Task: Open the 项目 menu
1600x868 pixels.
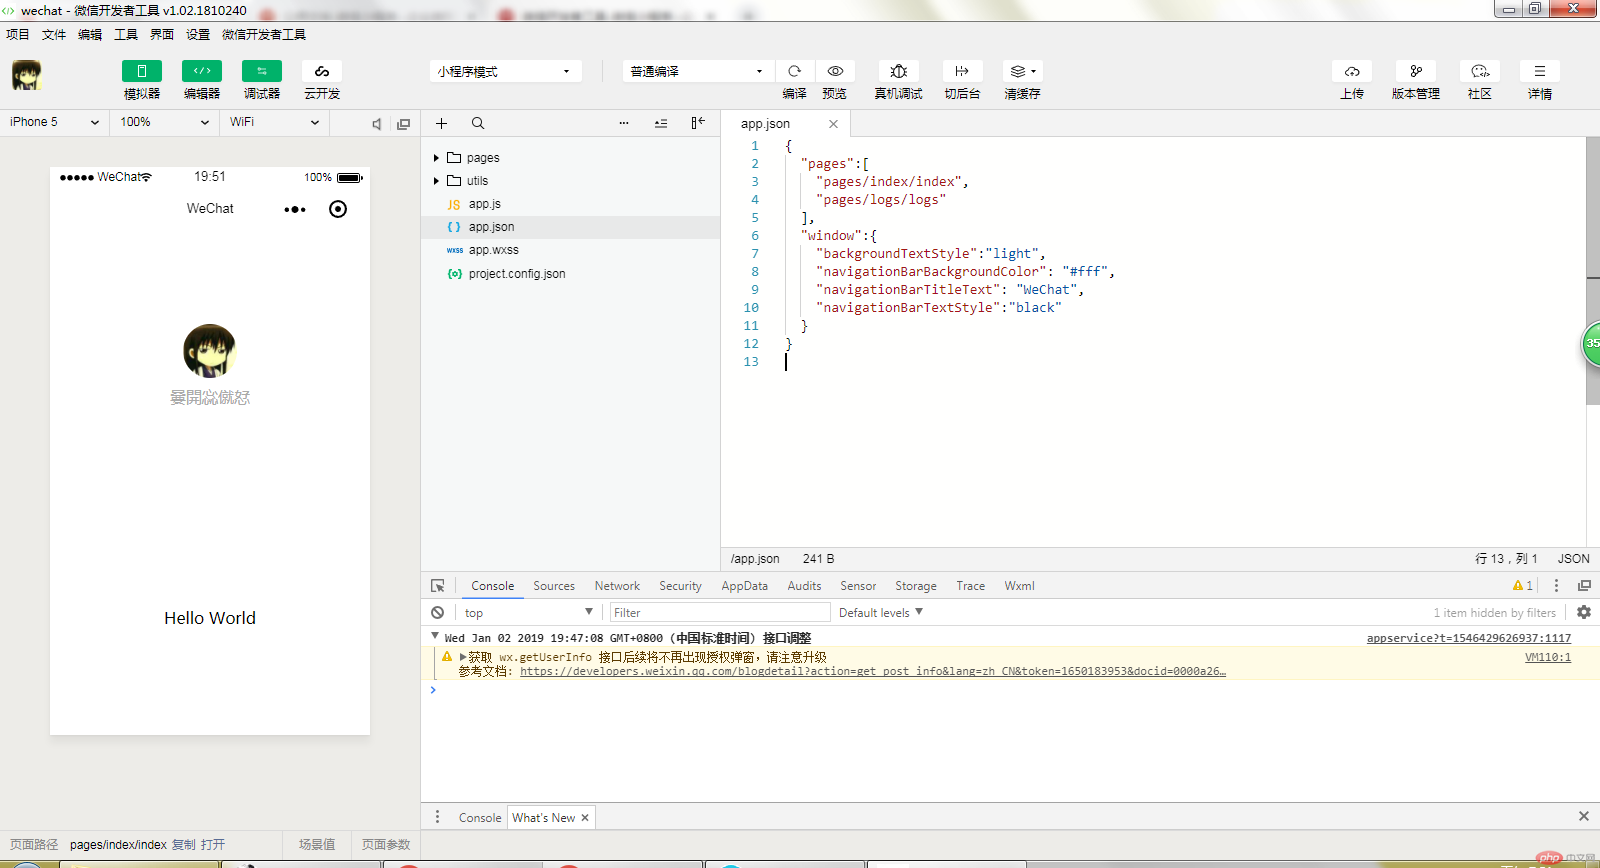Action: [18, 34]
